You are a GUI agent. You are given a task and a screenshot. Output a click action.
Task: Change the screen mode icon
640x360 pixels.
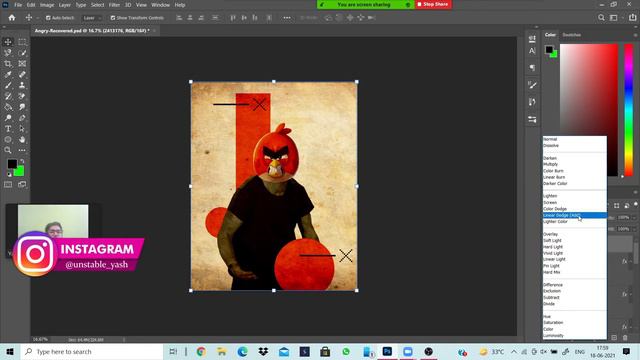click(x=22, y=184)
